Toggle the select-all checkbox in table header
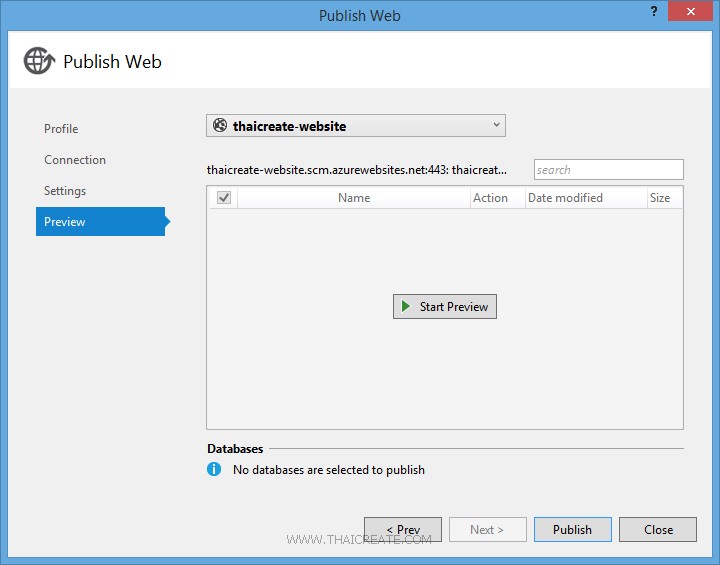This screenshot has height=565, width=720. tap(224, 198)
